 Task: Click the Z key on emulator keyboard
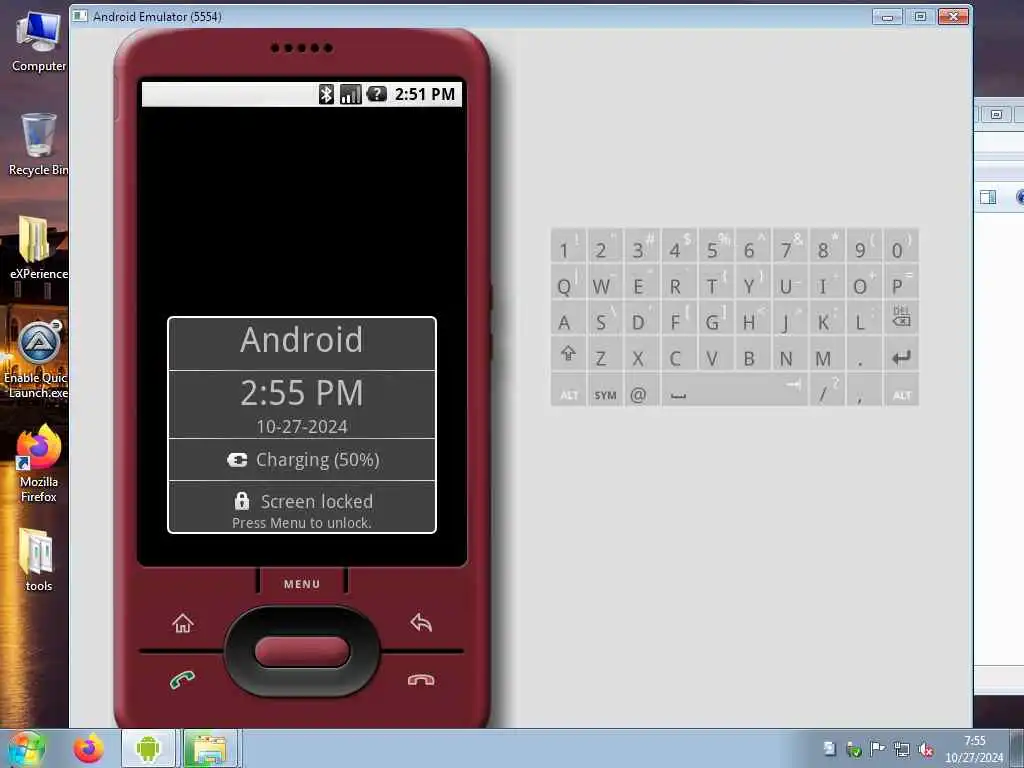click(605, 355)
